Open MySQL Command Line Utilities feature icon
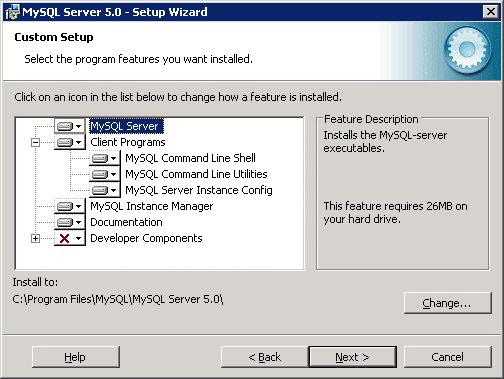This screenshot has width=504, height=379. [x=105, y=174]
